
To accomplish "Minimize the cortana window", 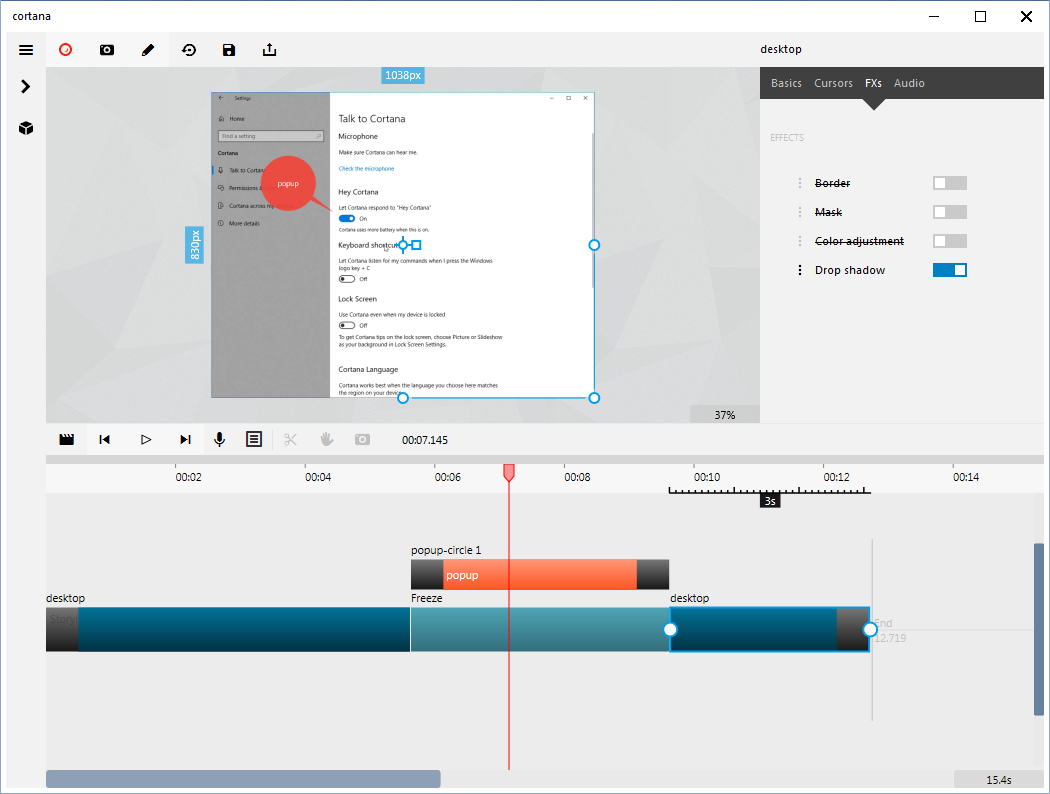I will point(935,16).
